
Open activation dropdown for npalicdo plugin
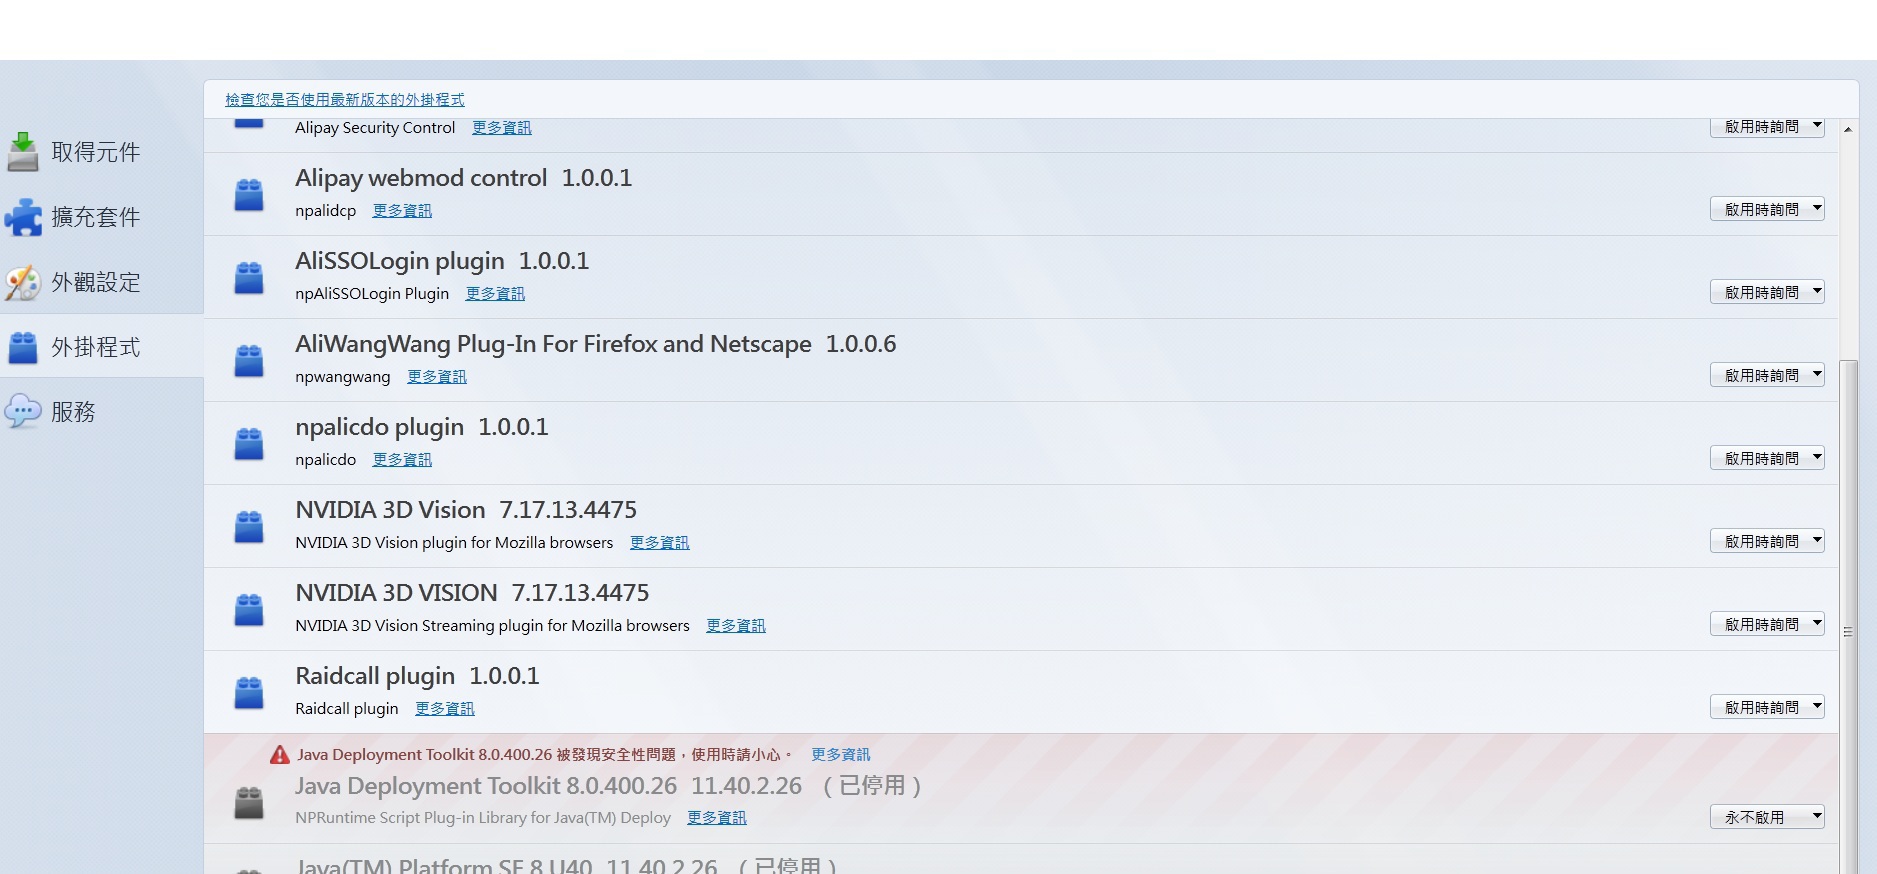(x=1767, y=458)
